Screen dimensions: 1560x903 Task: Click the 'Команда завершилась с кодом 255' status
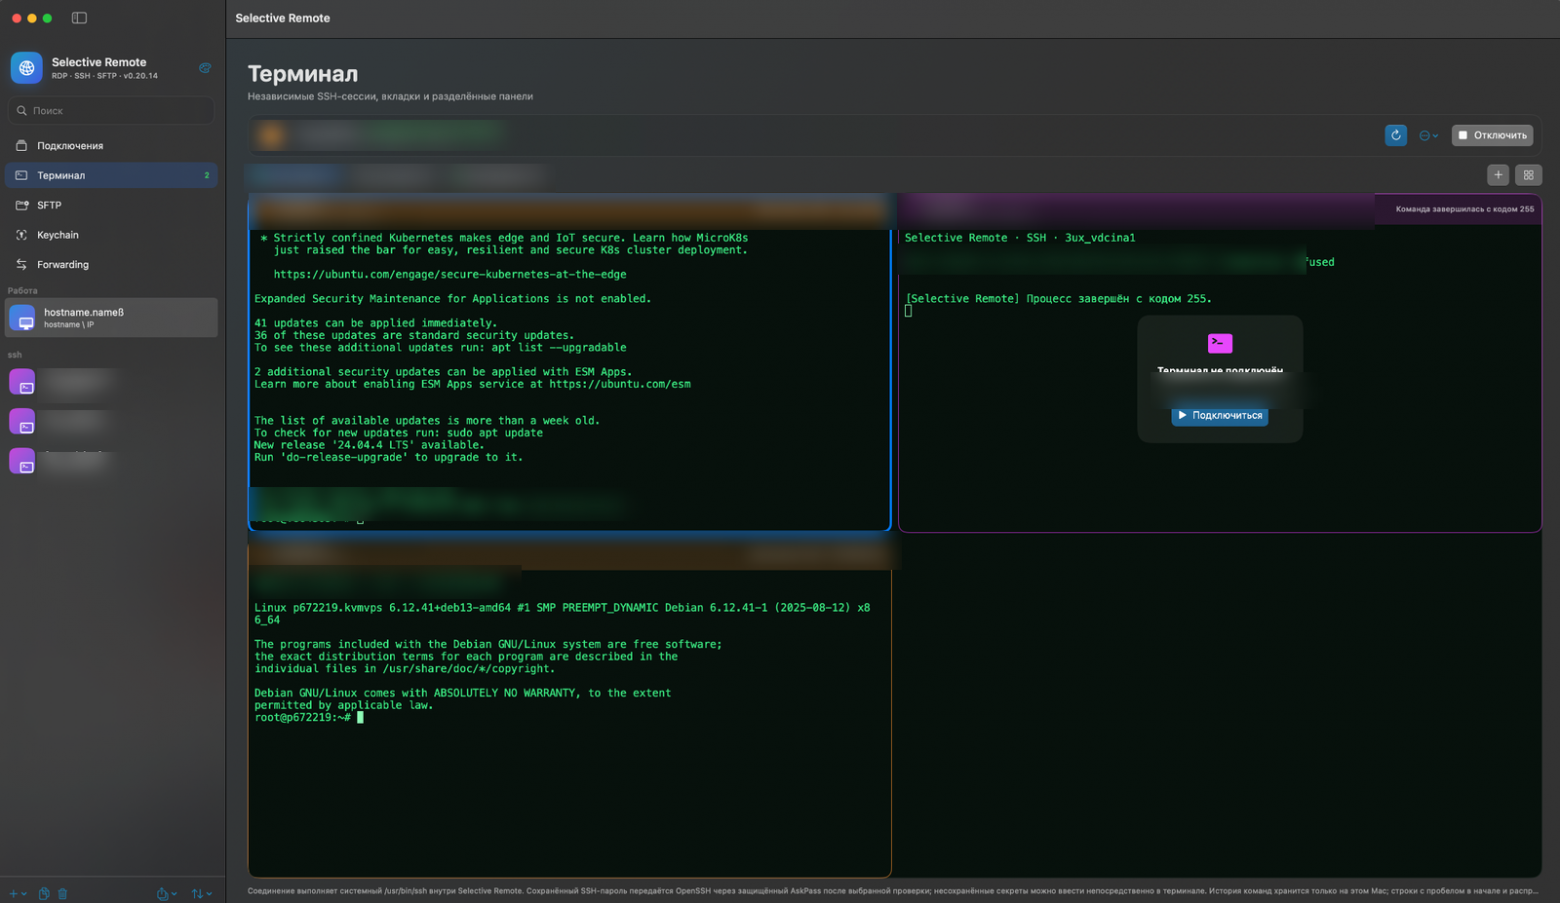[x=1464, y=209]
